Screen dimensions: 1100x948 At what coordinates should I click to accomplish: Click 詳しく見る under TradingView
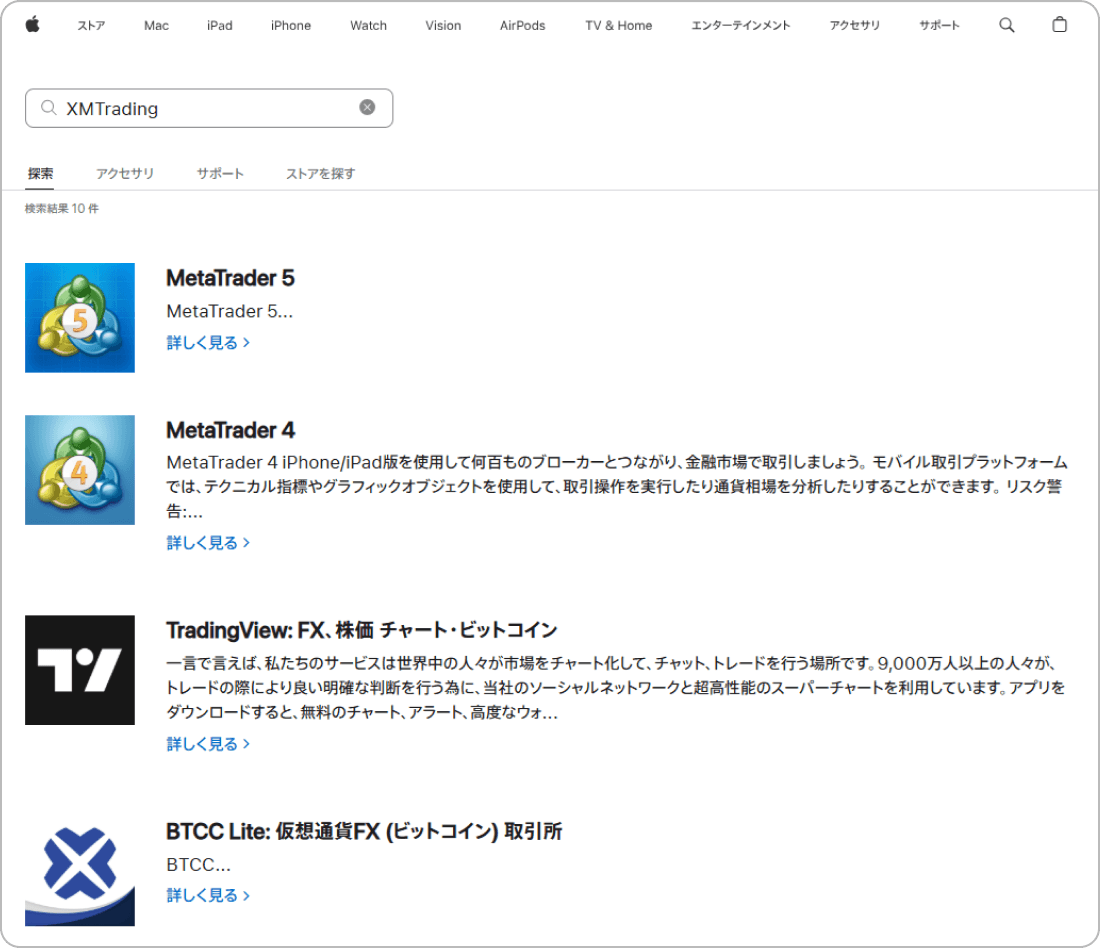tap(208, 744)
